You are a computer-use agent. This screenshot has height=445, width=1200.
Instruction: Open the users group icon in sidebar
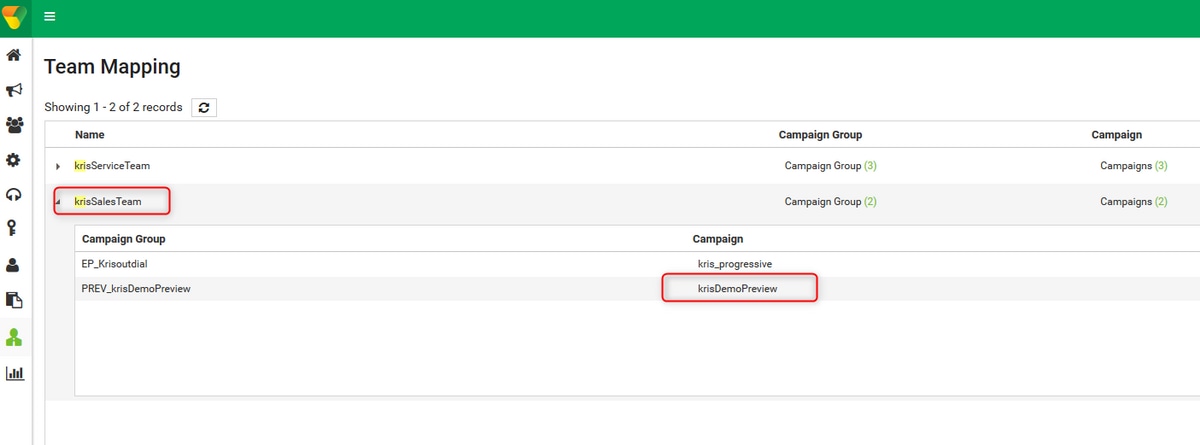[14, 125]
